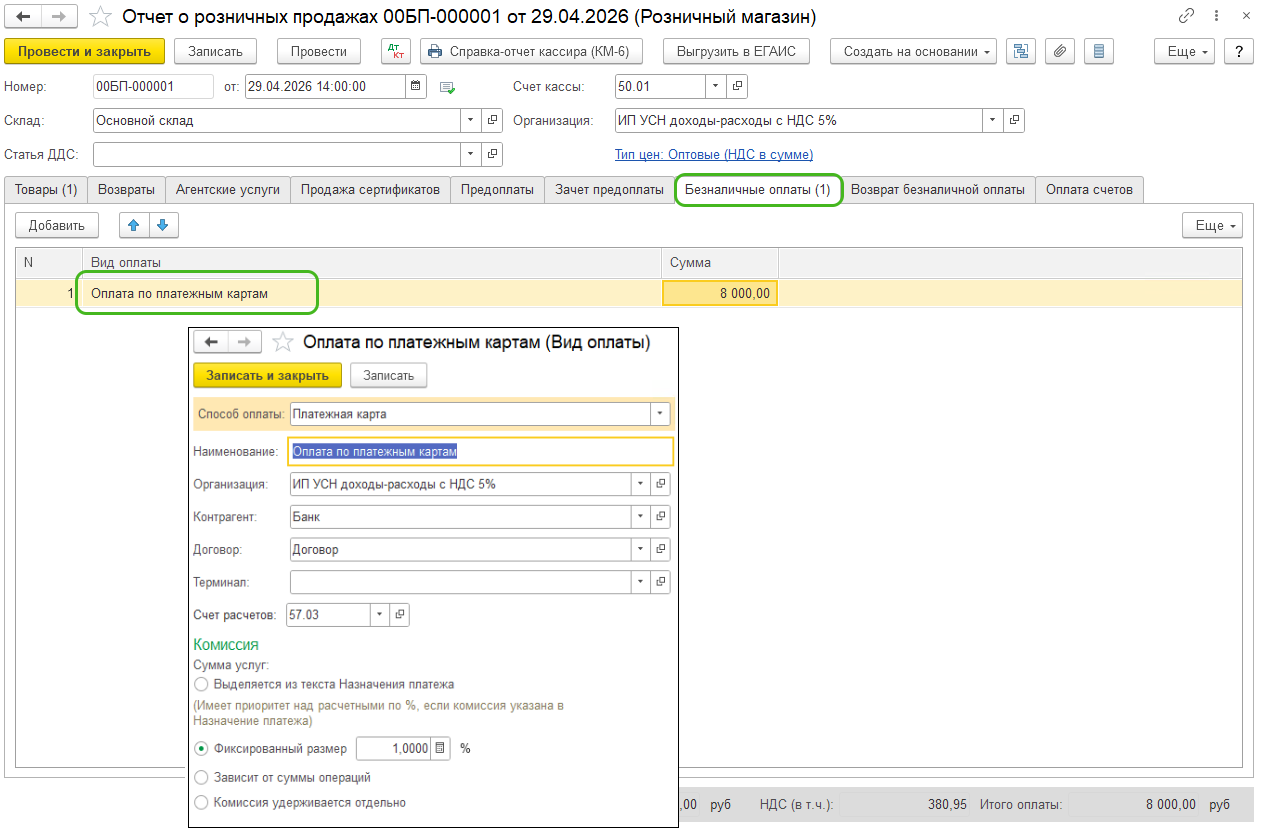Click main window 'Записать' button
Image resolution: width=1269 pixels, height=830 pixels.
point(215,51)
